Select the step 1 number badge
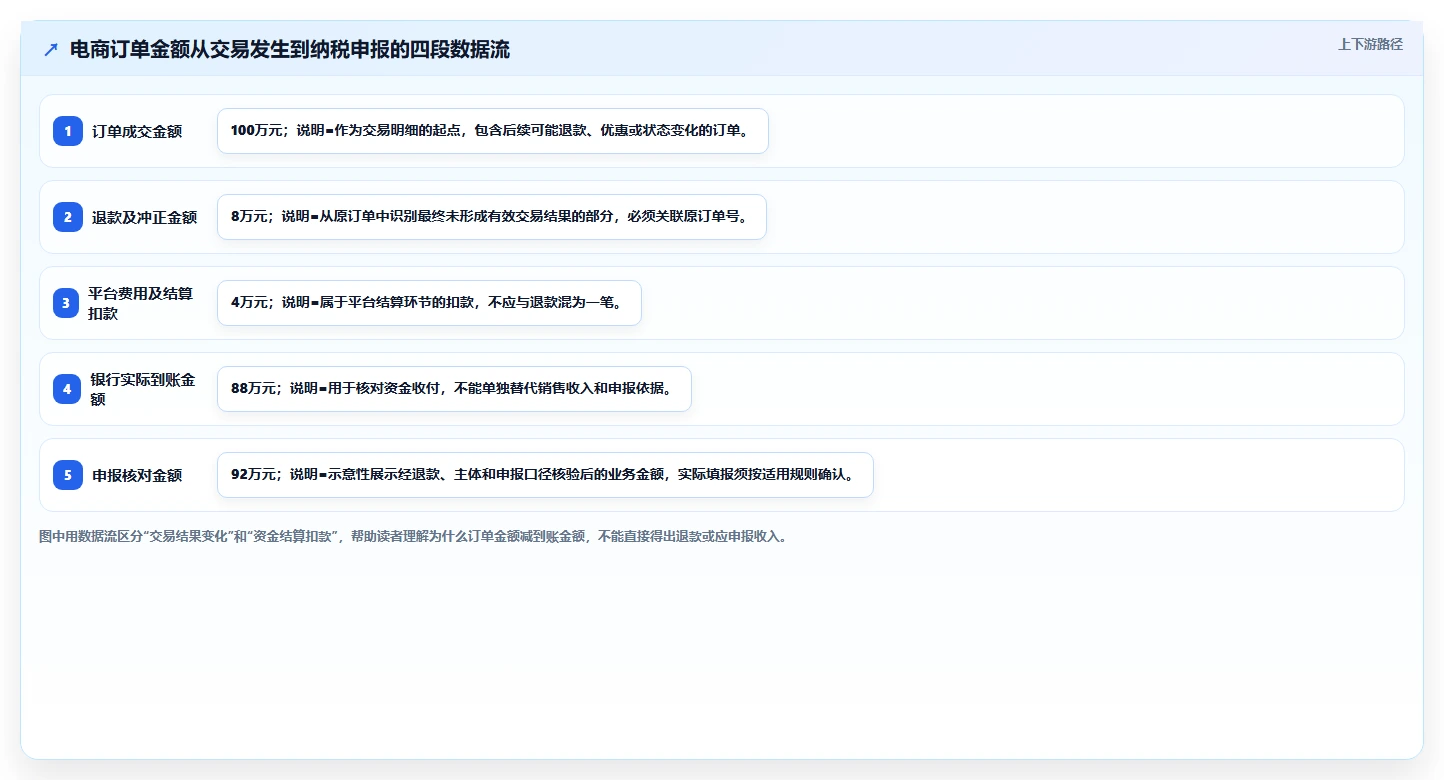Screen dimensions: 1444x780 [x=68, y=131]
